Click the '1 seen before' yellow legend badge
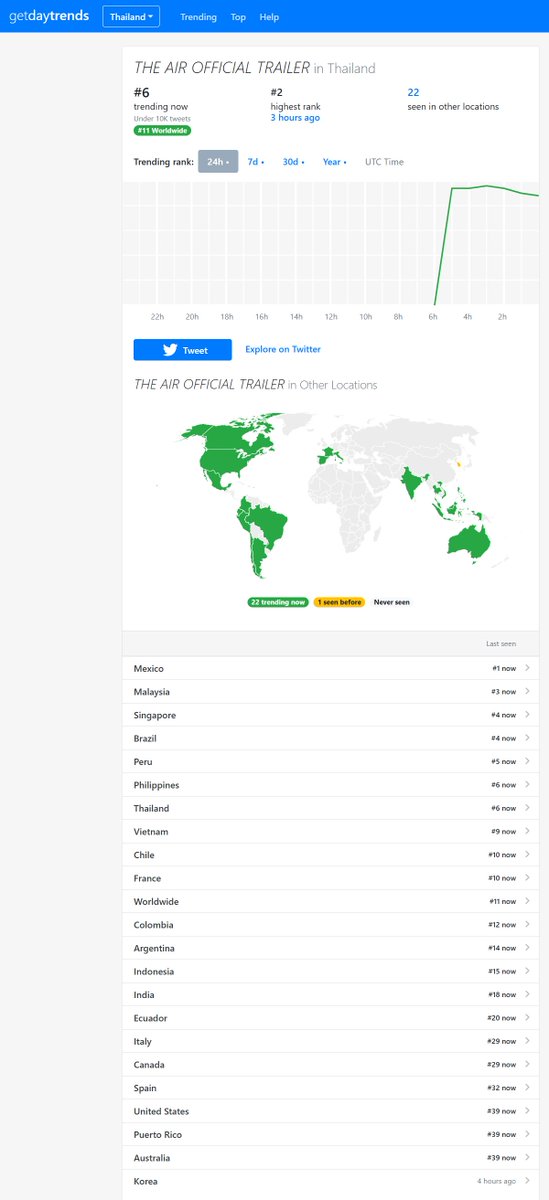Image resolution: width=549 pixels, height=1200 pixels. tap(338, 602)
